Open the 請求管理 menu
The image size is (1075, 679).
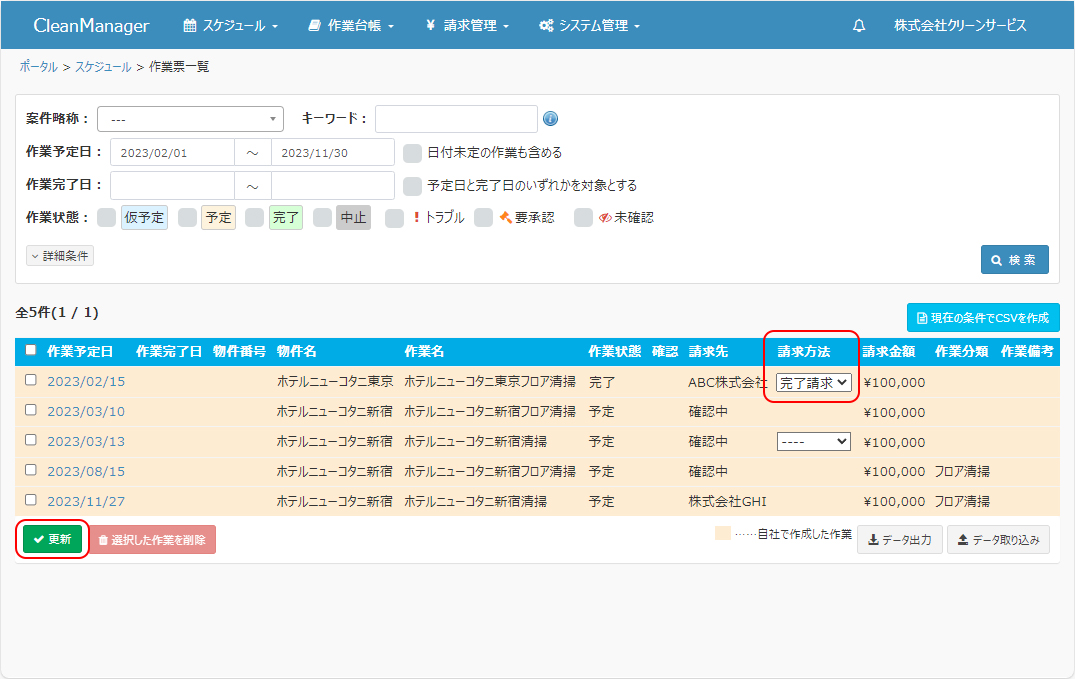coord(467,26)
